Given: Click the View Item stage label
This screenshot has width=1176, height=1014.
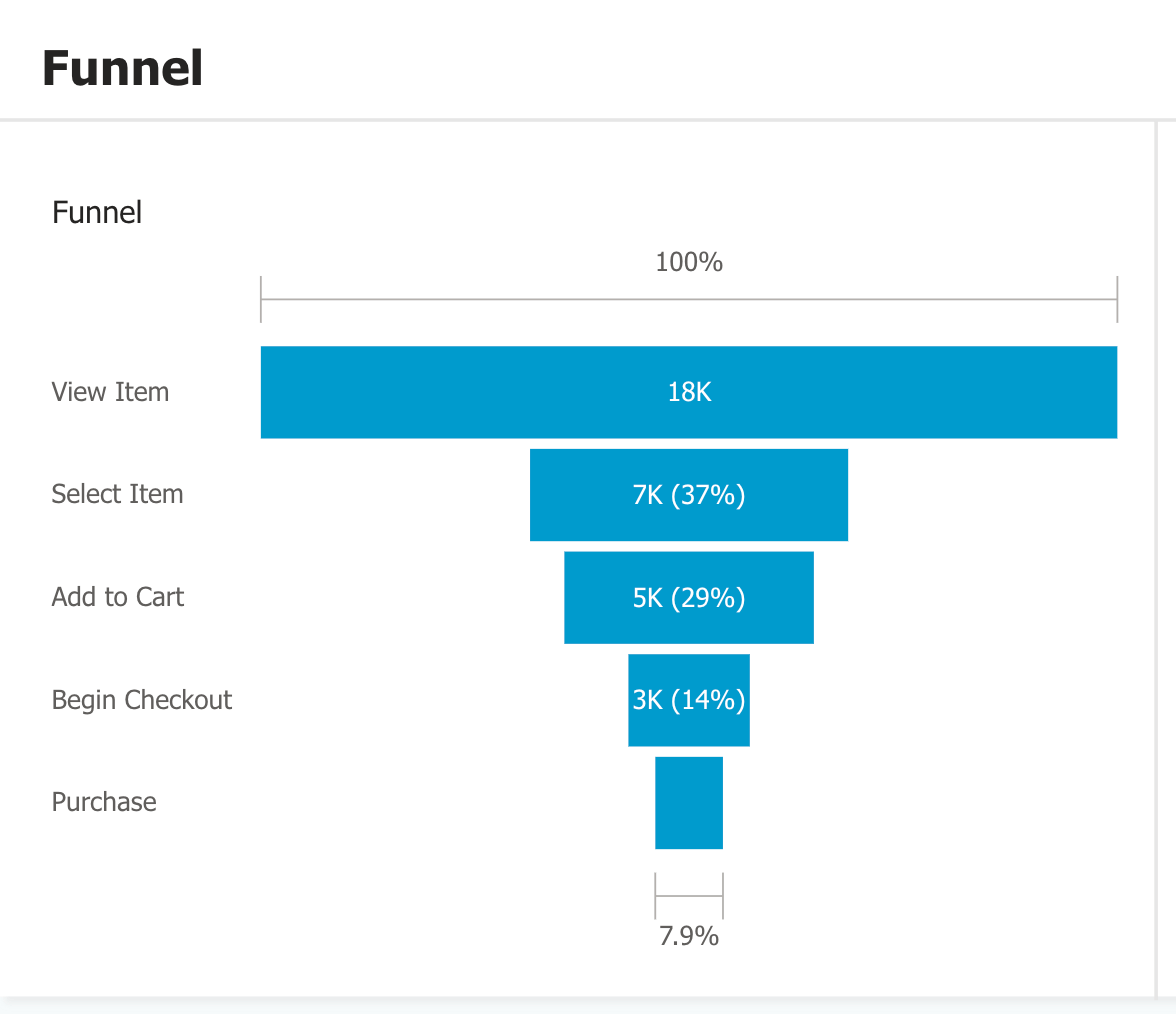Looking at the screenshot, I should [x=110, y=392].
